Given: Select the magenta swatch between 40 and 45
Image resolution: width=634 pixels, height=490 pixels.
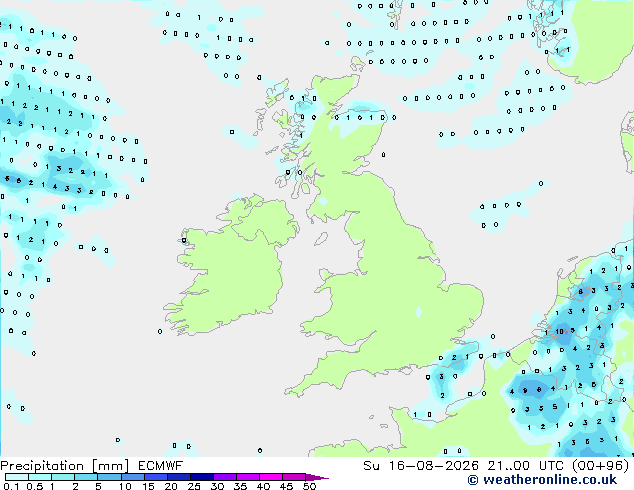Looking at the screenshot, I should pos(271,477).
